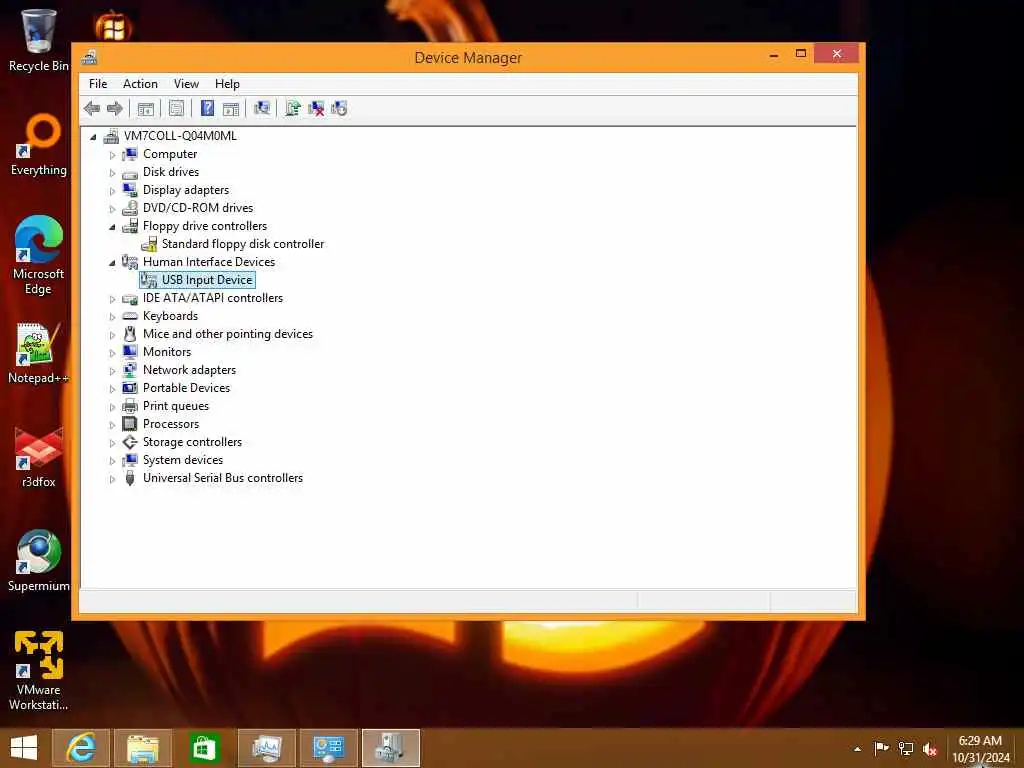The height and width of the screenshot is (768, 1024).
Task: Click the Action Center flag tray icon
Action: pyautogui.click(x=881, y=748)
